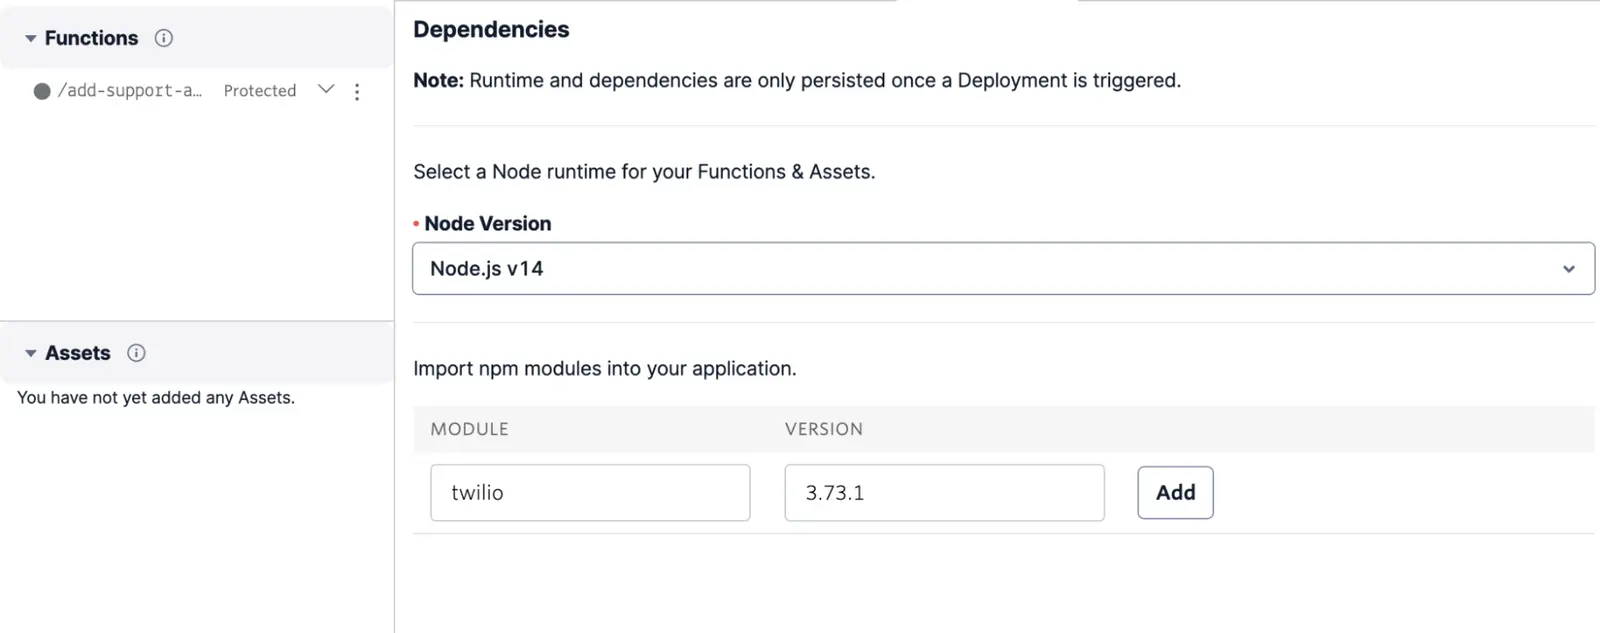This screenshot has height=633, width=1600.
Task: Click the MODULE column header
Action: point(469,429)
